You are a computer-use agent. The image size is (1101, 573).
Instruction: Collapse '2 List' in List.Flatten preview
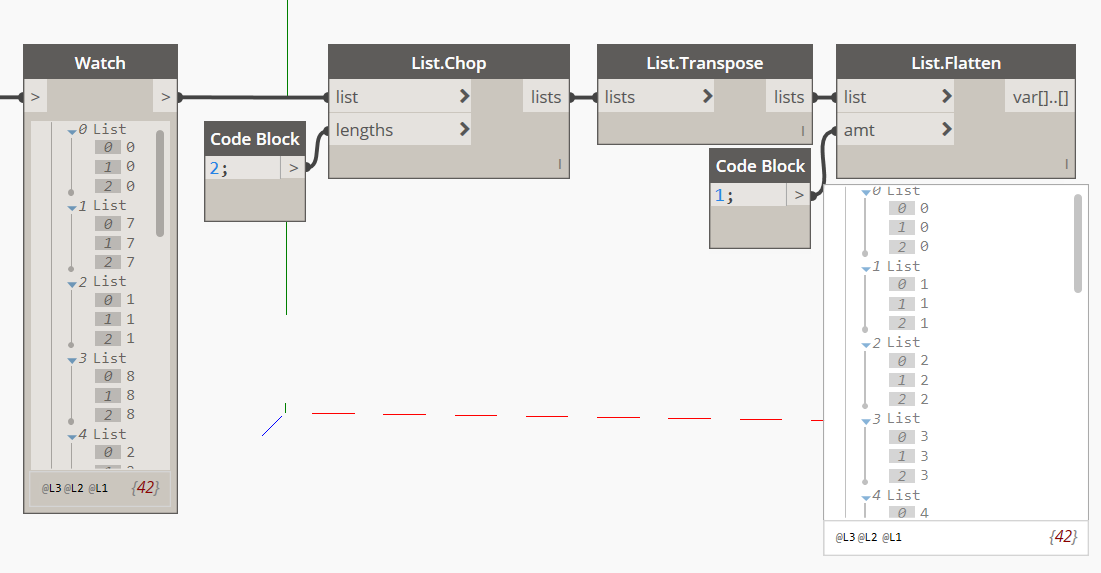point(866,345)
